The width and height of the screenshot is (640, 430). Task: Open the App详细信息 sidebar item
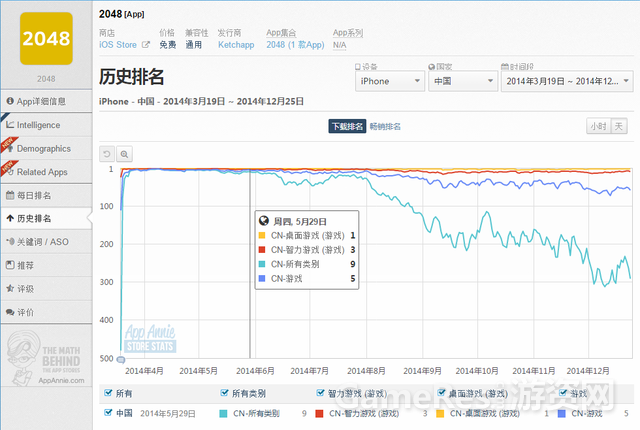pos(46,101)
